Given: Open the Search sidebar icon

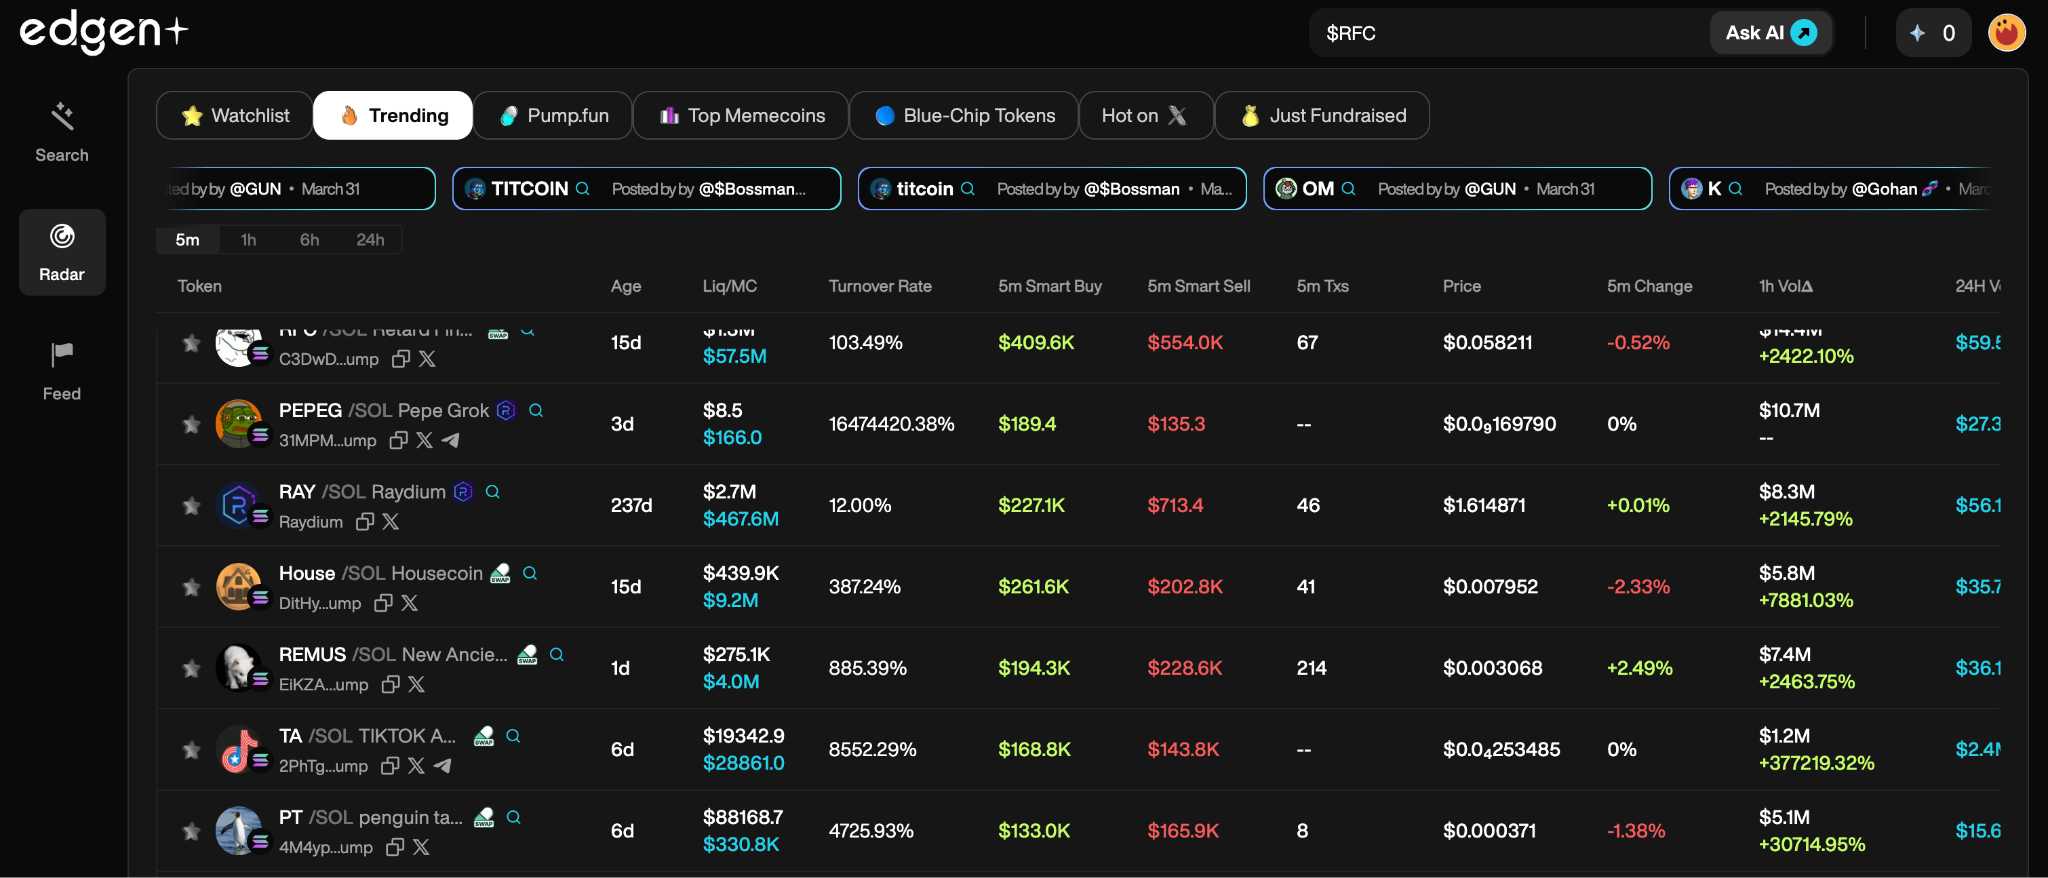Looking at the screenshot, I should point(62,132).
